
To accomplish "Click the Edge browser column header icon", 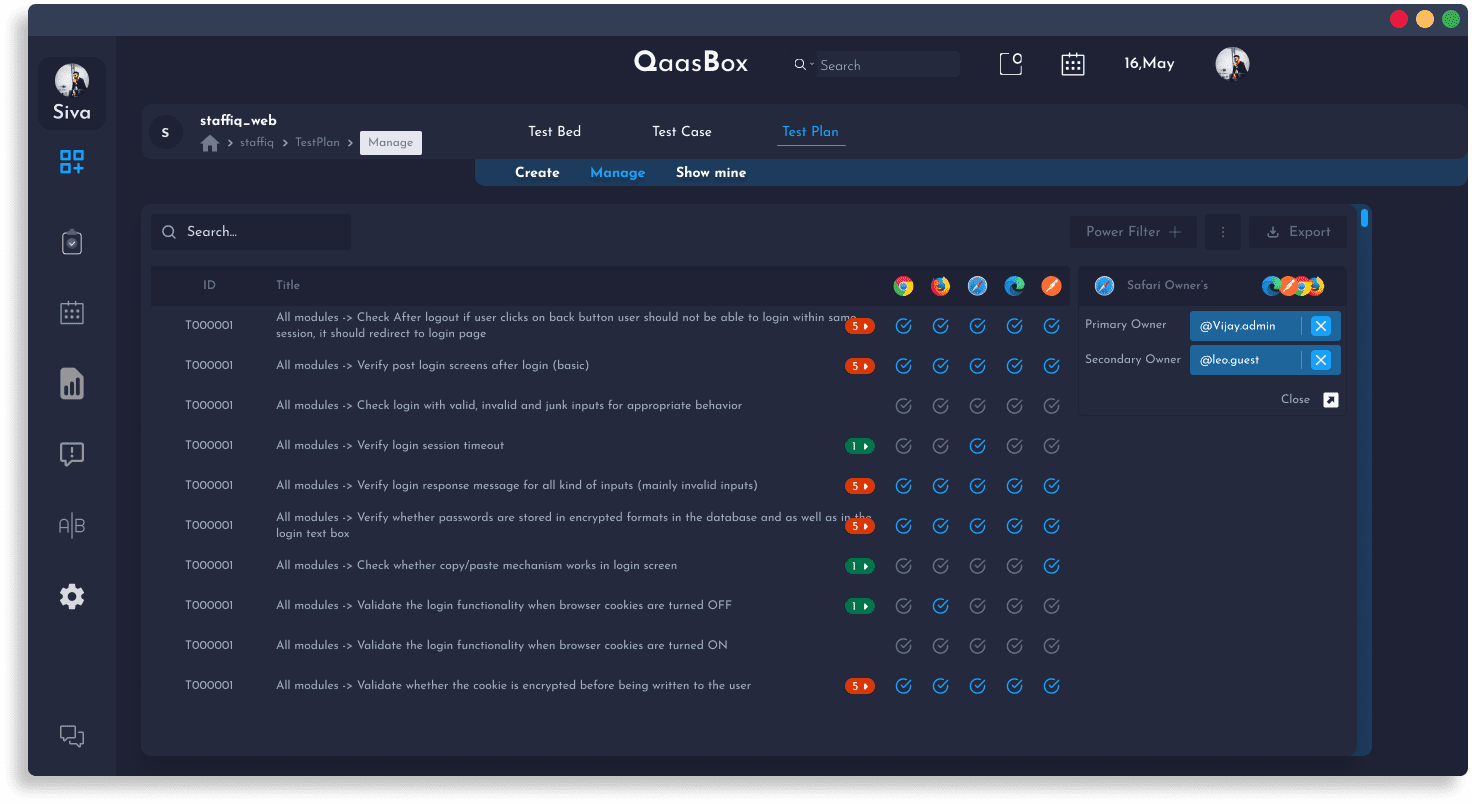I will (1014, 286).
